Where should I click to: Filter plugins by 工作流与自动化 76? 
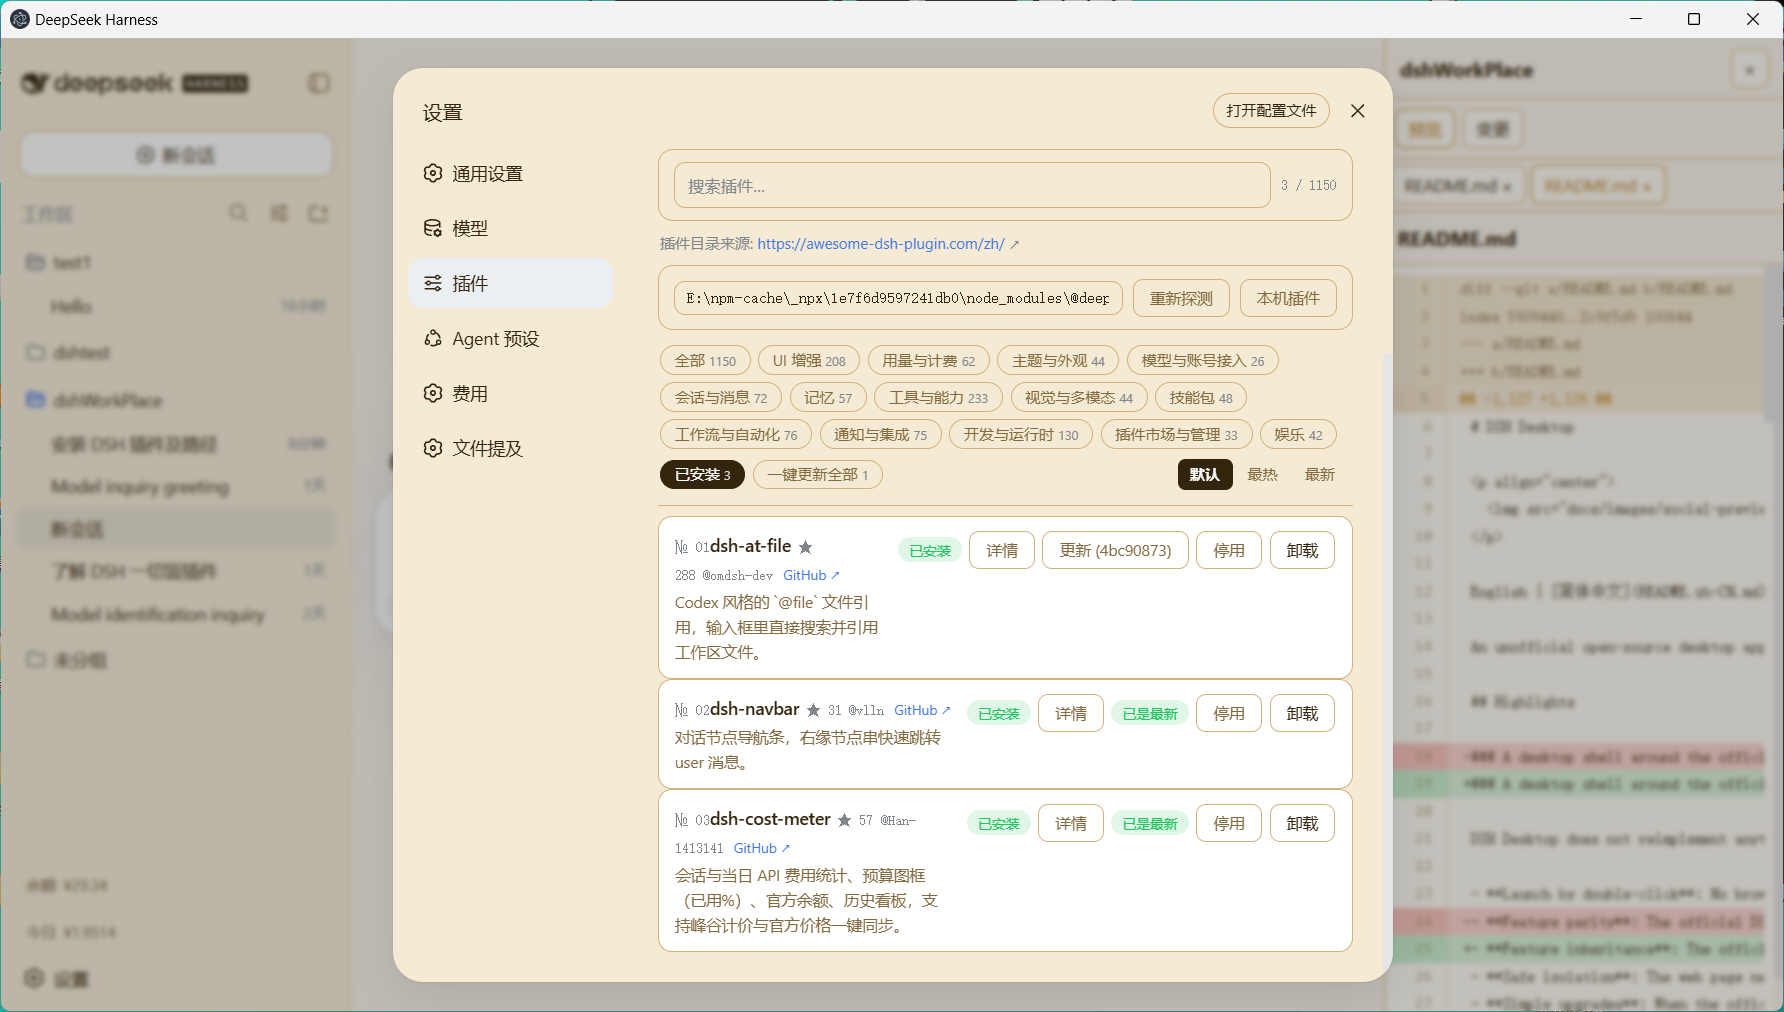click(736, 435)
